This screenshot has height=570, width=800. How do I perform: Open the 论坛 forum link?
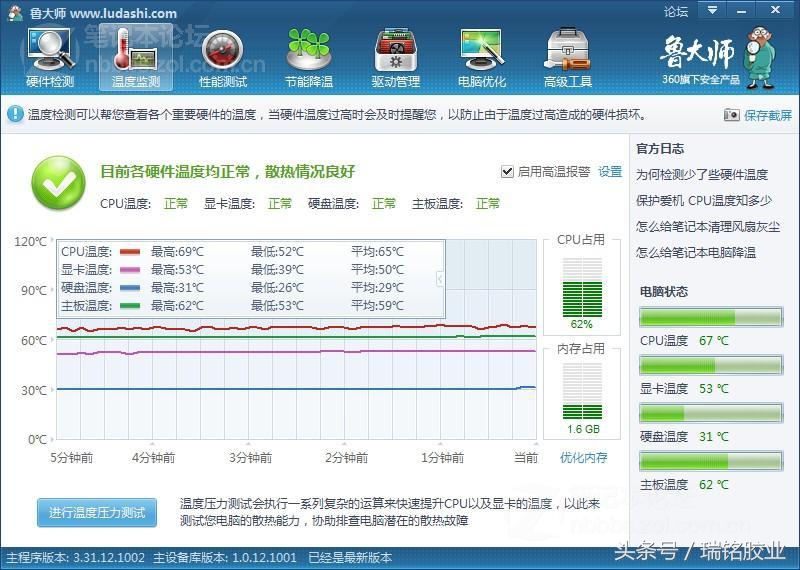pyautogui.click(x=676, y=11)
